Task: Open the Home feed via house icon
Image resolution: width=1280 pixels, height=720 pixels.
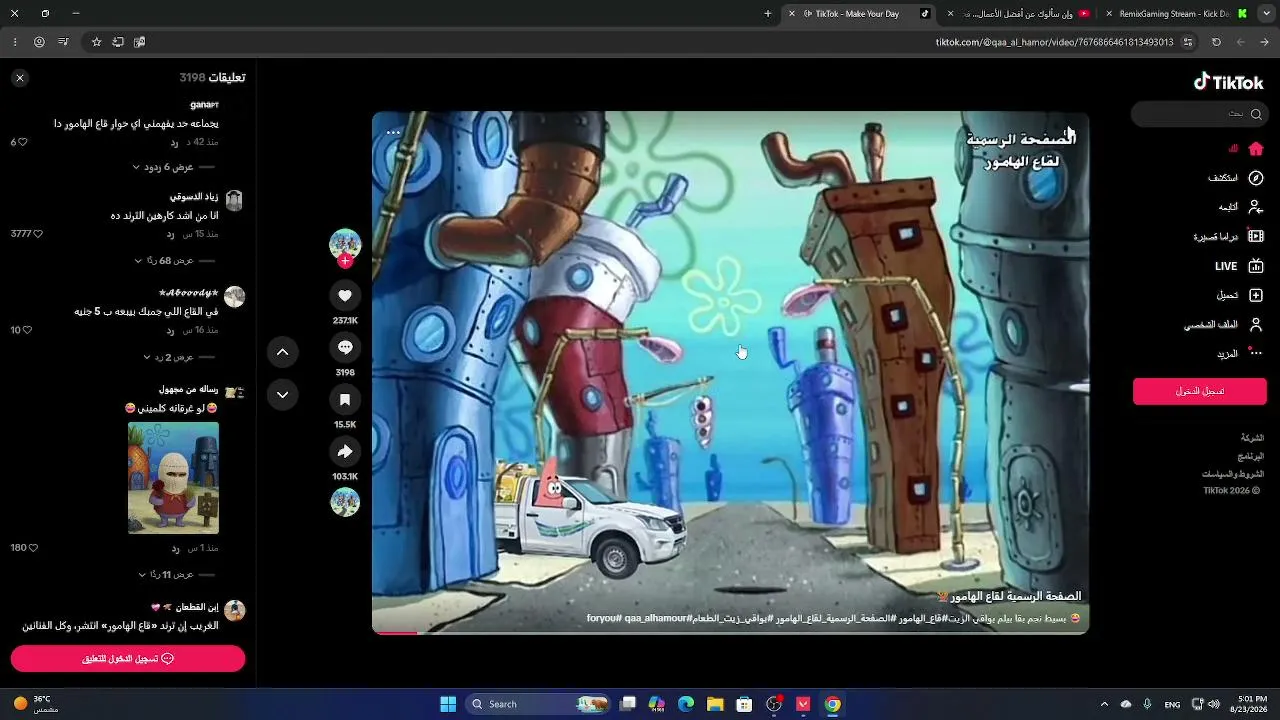Action: click(1256, 148)
